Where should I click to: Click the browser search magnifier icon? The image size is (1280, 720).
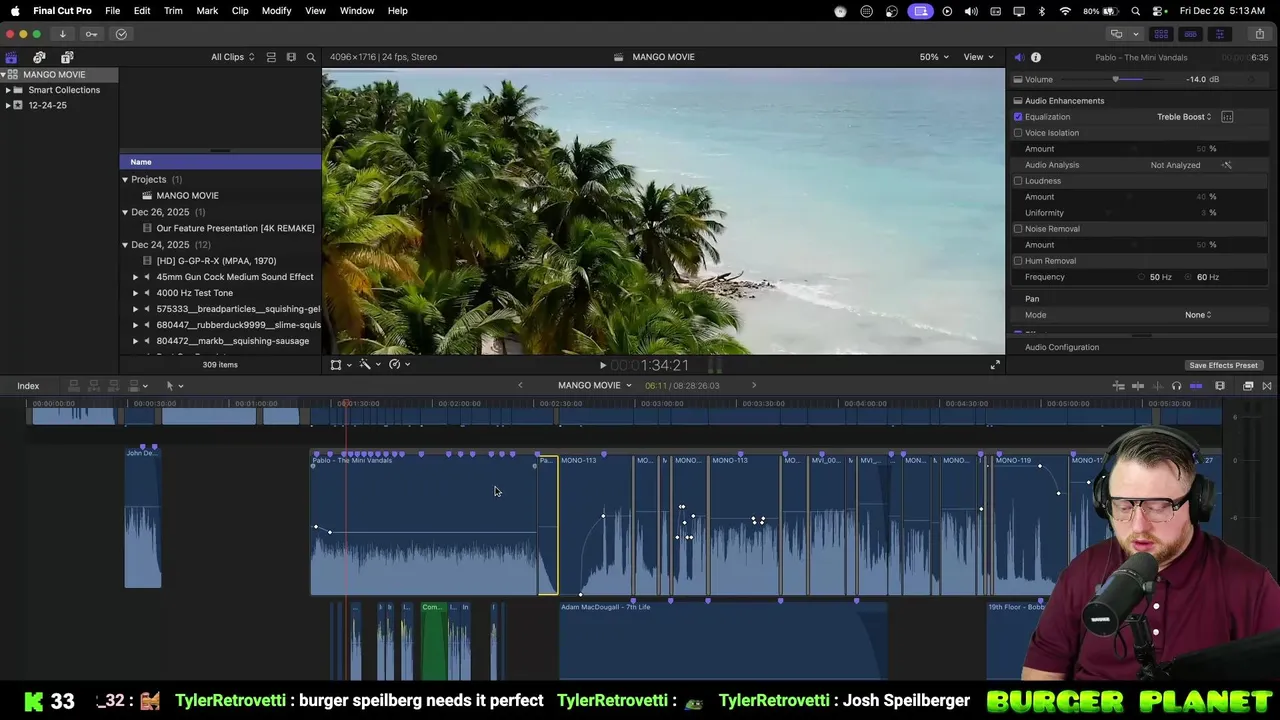(x=311, y=57)
